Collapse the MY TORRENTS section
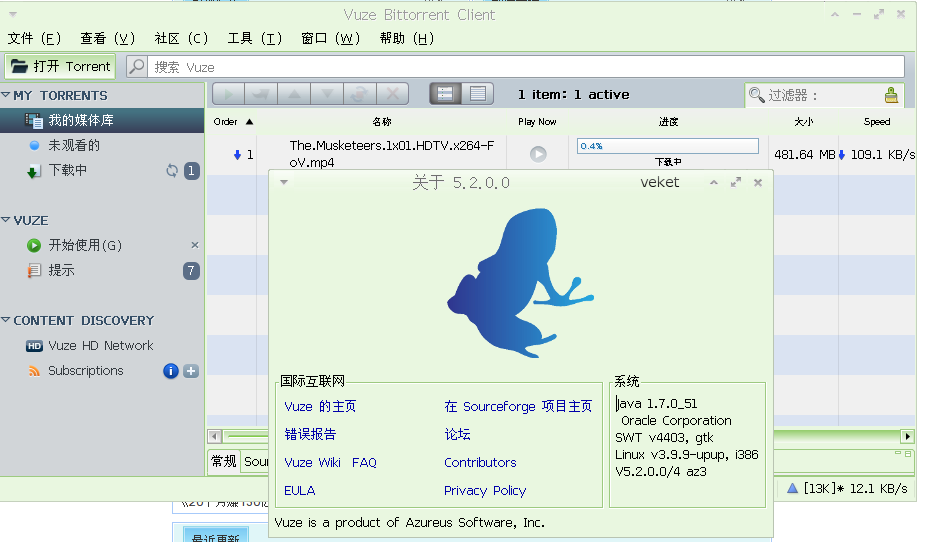Image resolution: width=928 pixels, height=542 pixels. point(6,95)
